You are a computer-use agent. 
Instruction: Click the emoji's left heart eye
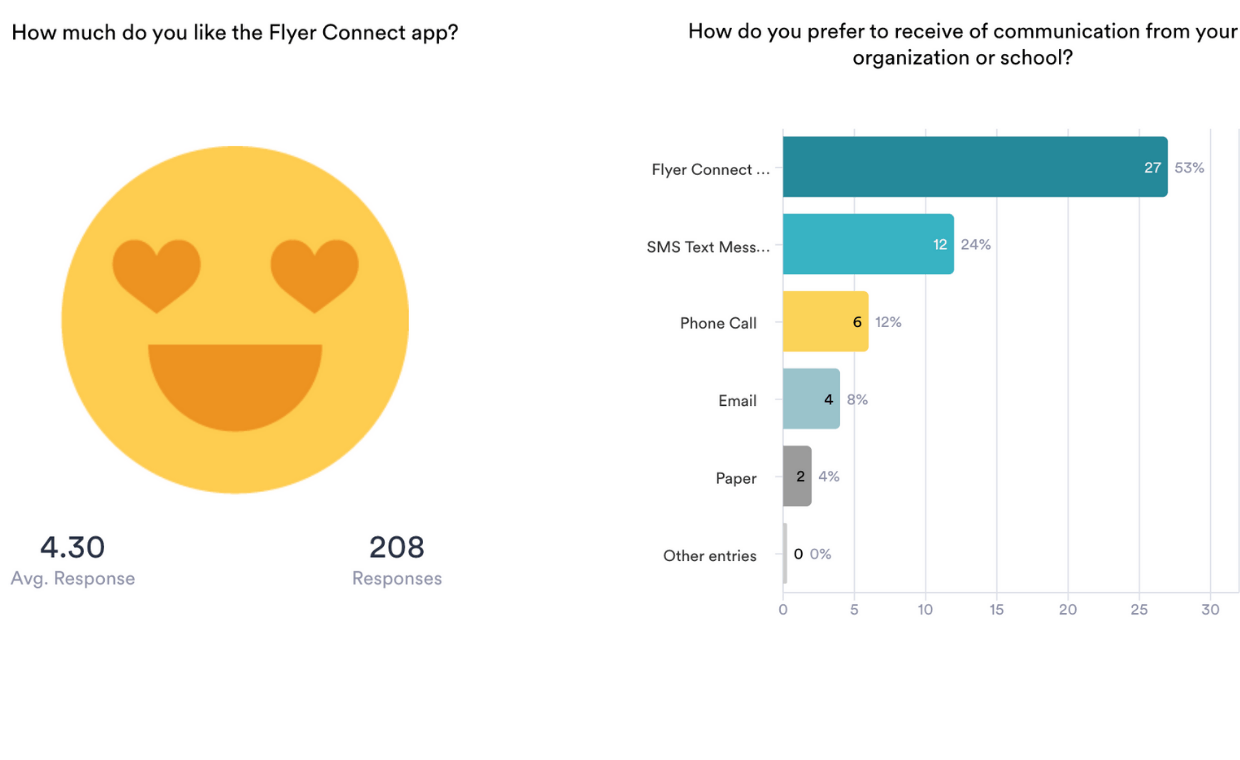(156, 272)
